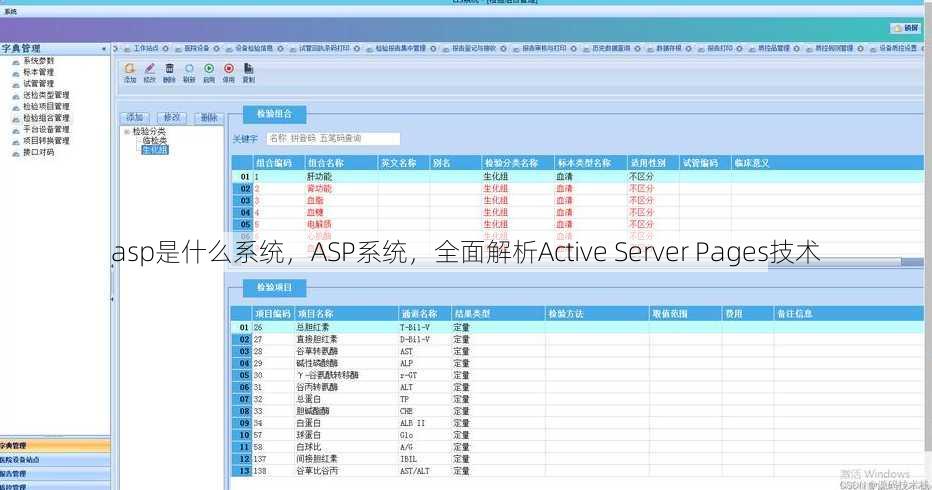Select the 谷草转氨酶 item row
Viewport: 932px width, 490px height.
[578, 351]
